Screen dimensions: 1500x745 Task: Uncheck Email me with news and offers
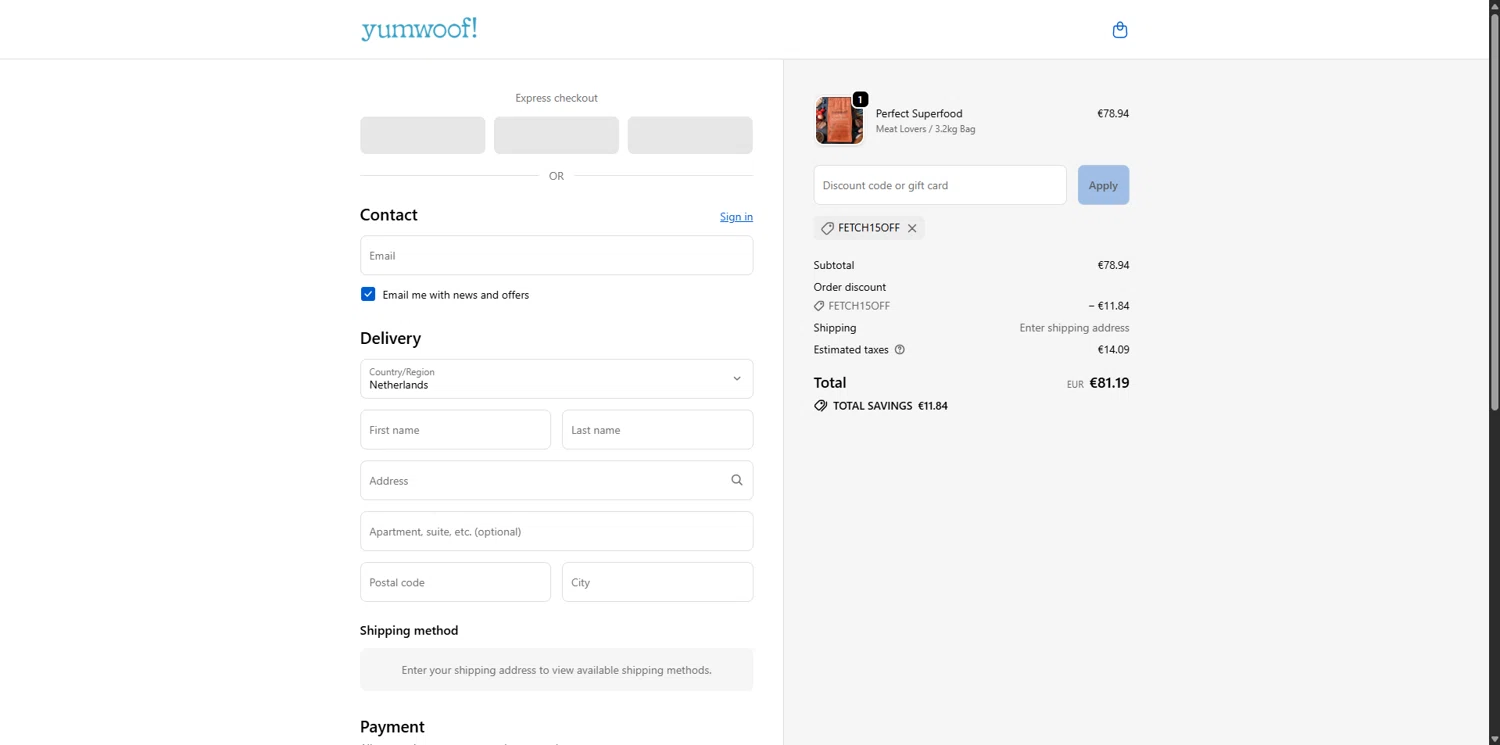(368, 294)
